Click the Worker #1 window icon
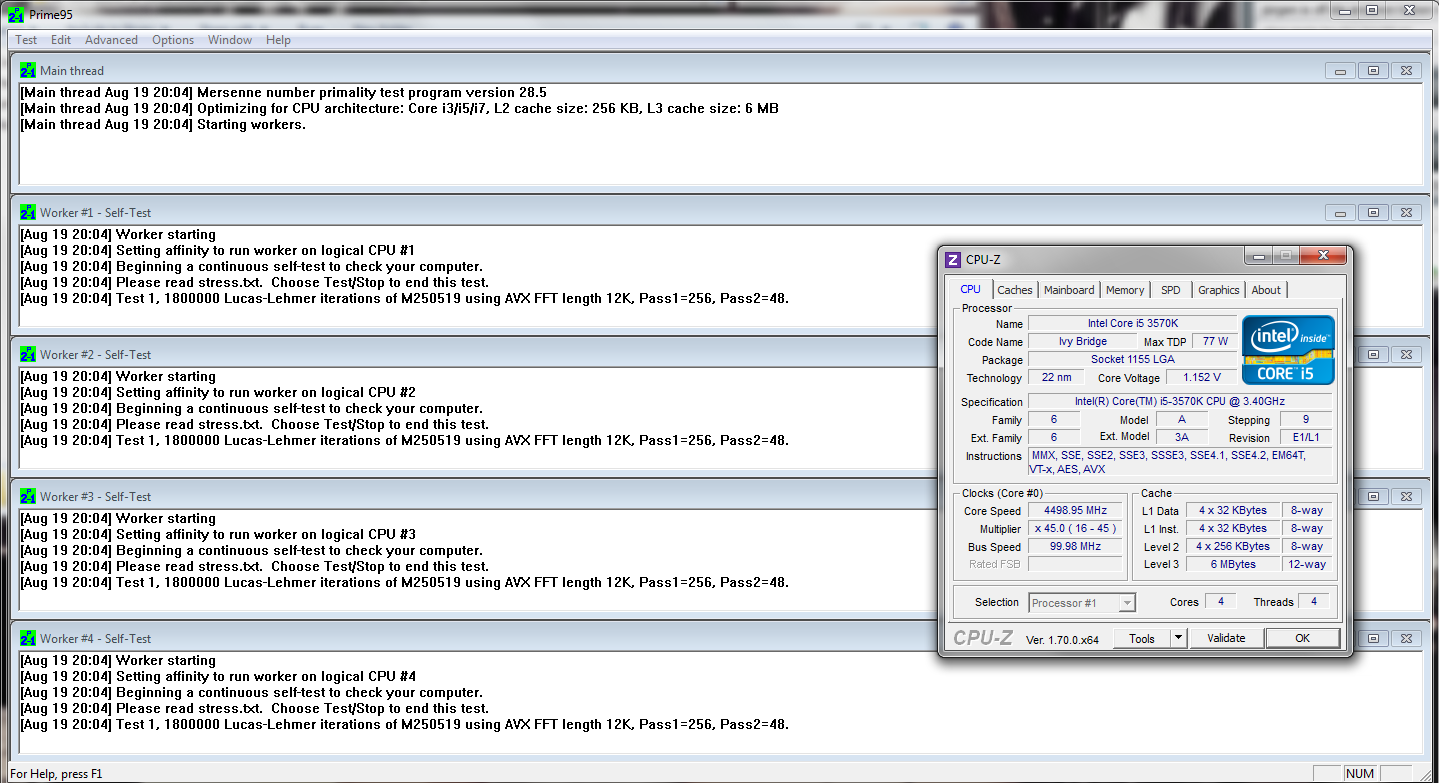The height and width of the screenshot is (783, 1439). [x=28, y=213]
